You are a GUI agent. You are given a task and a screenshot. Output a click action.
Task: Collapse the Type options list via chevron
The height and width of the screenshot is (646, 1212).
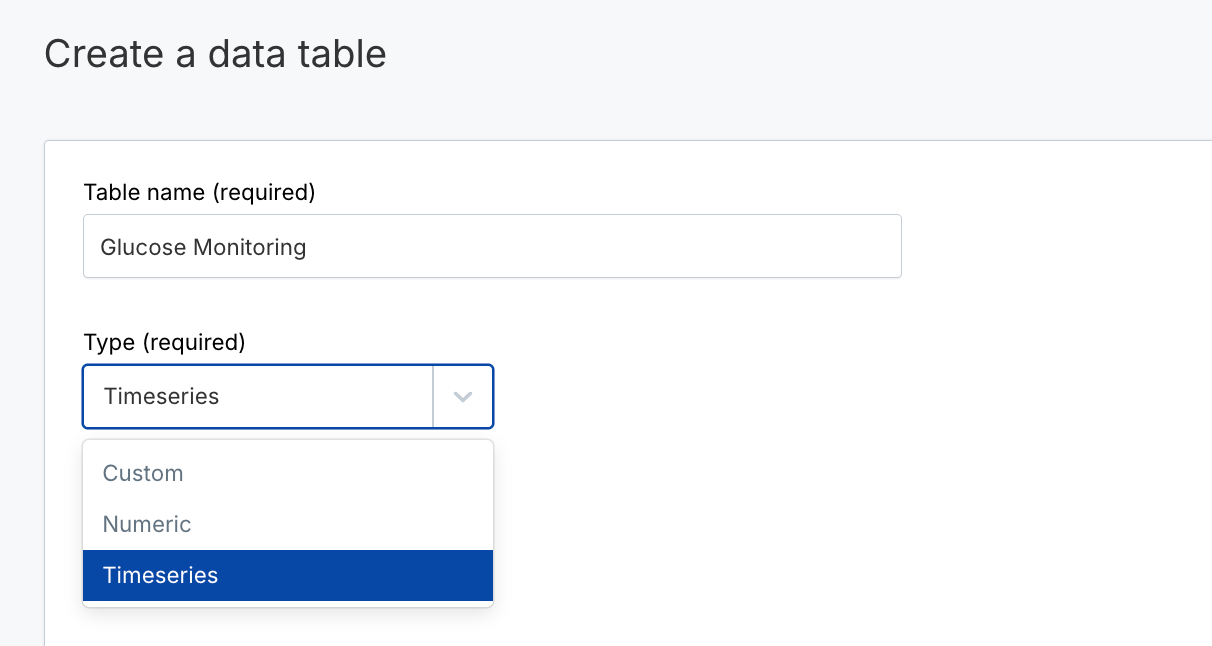[462, 397]
